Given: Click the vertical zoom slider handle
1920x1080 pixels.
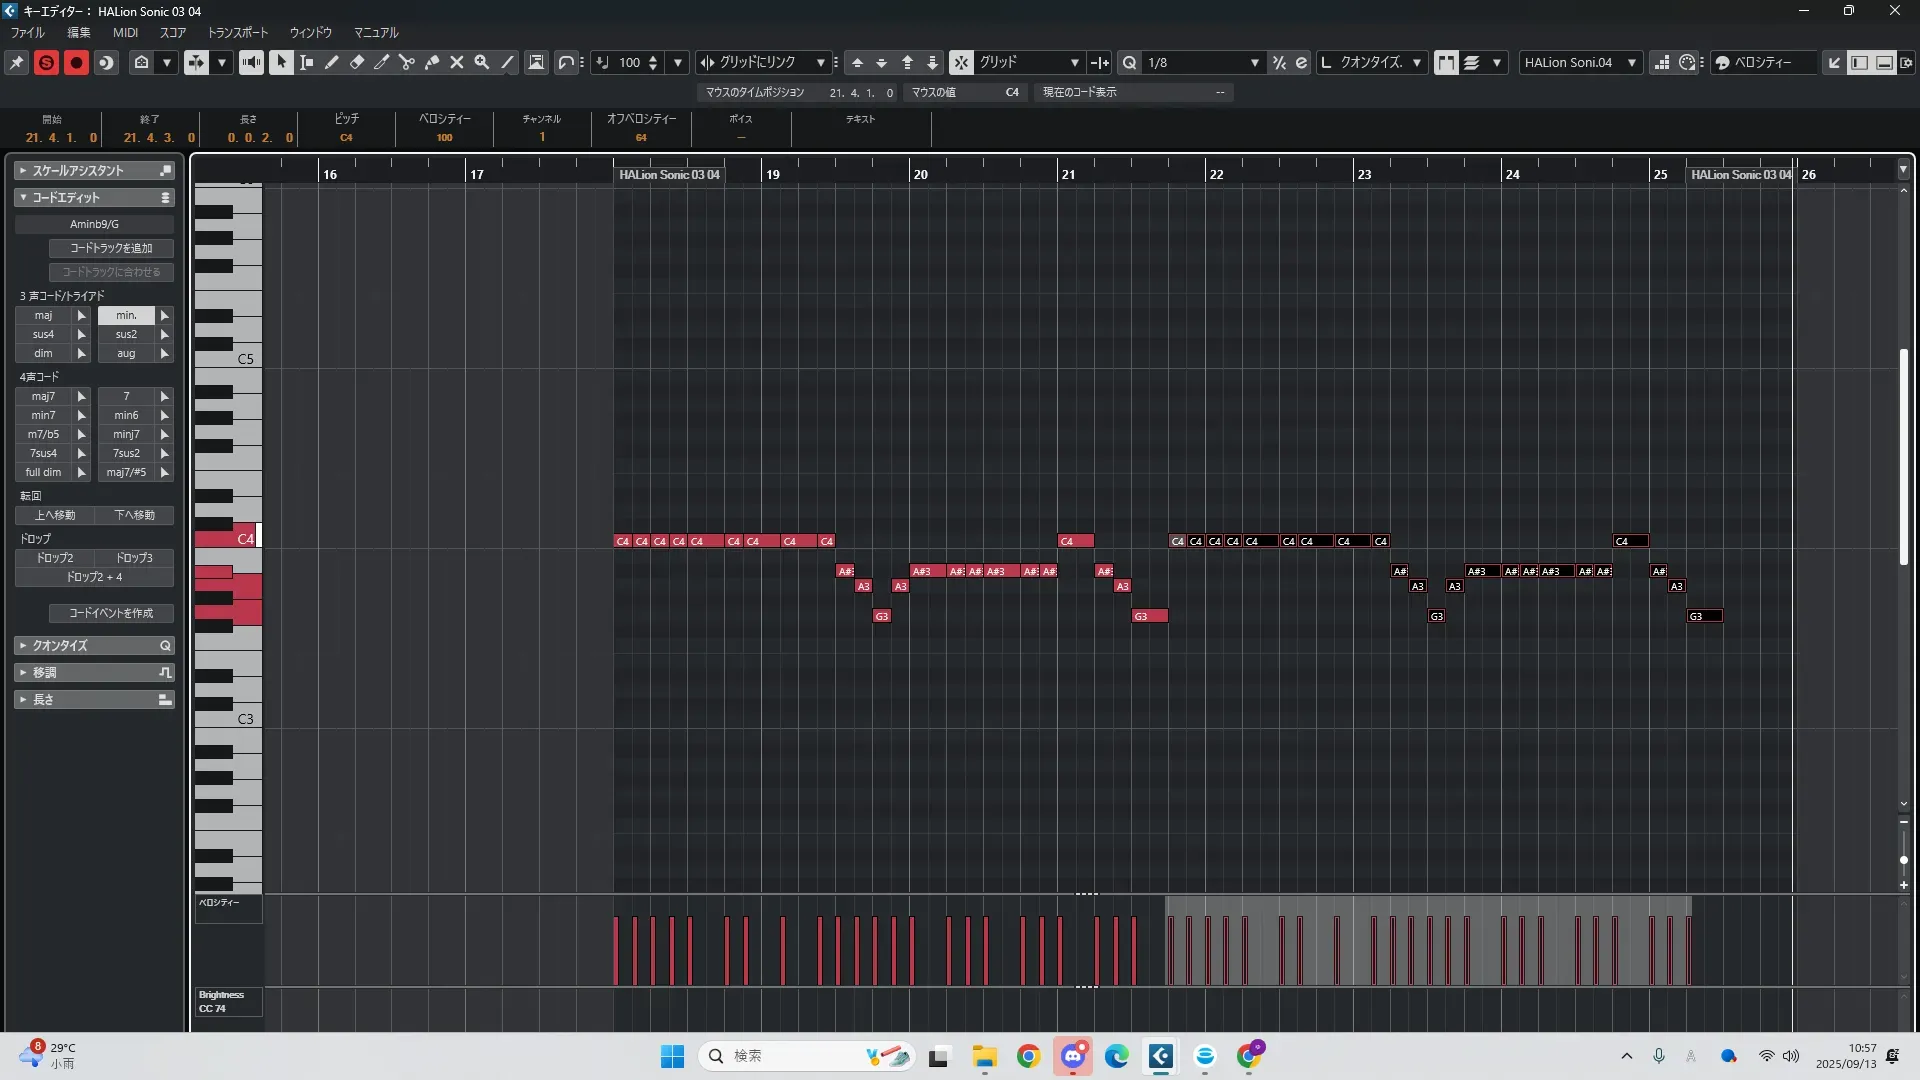Looking at the screenshot, I should (1903, 860).
